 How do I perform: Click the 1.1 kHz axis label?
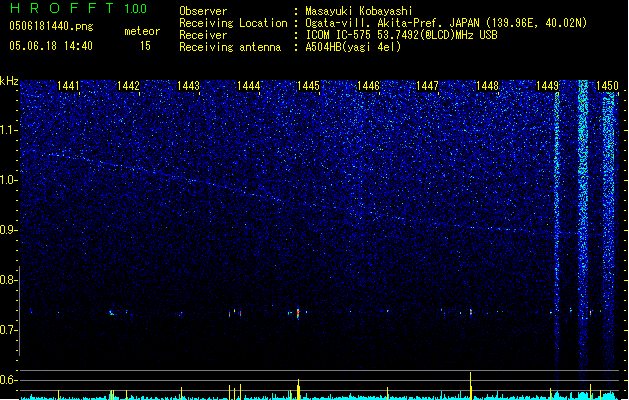tap(8, 130)
